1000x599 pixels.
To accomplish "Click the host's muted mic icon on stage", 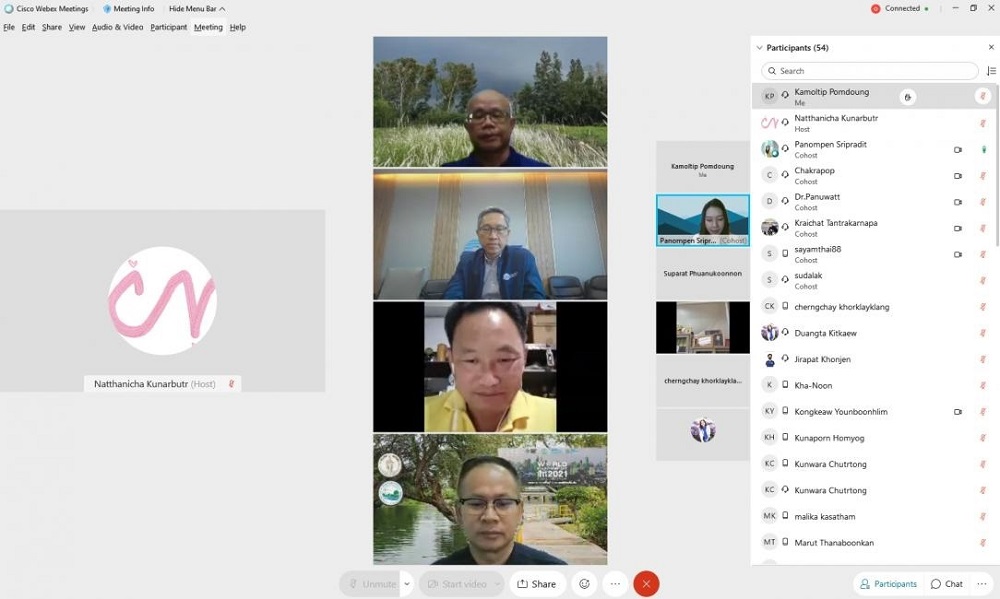I will pyautogui.click(x=232, y=384).
